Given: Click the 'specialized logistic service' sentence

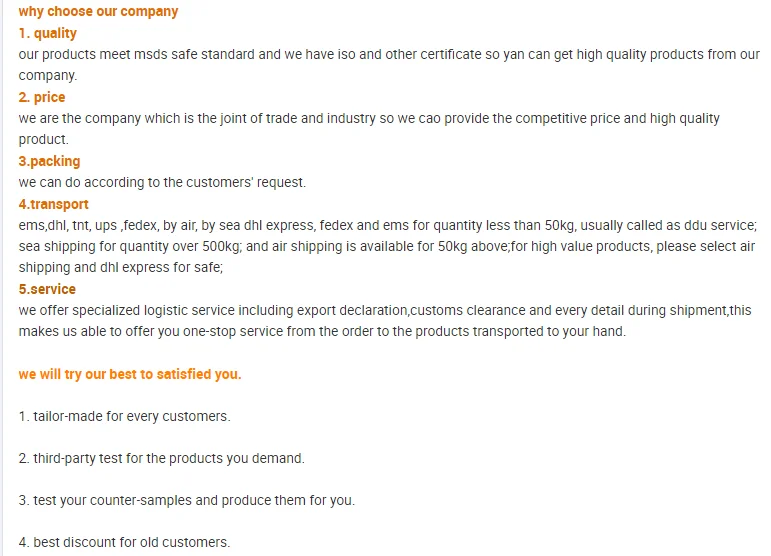Looking at the screenshot, I should (x=385, y=311).
